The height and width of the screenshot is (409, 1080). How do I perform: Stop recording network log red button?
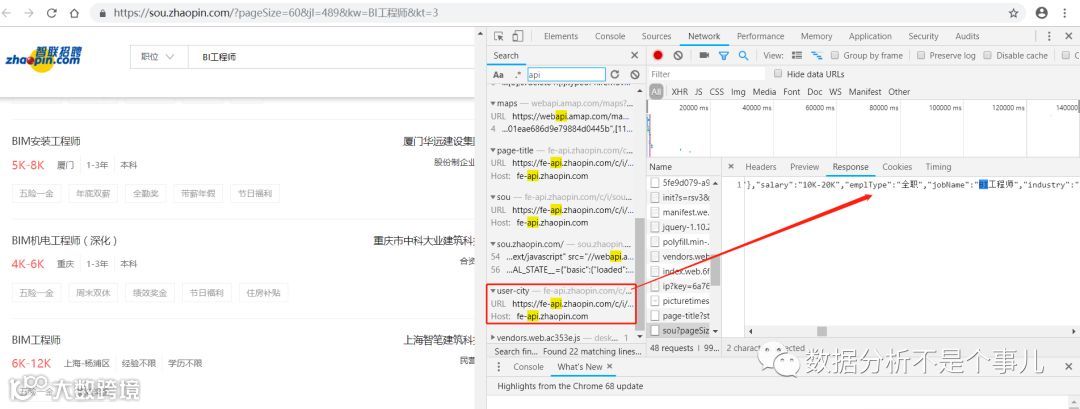pos(658,55)
